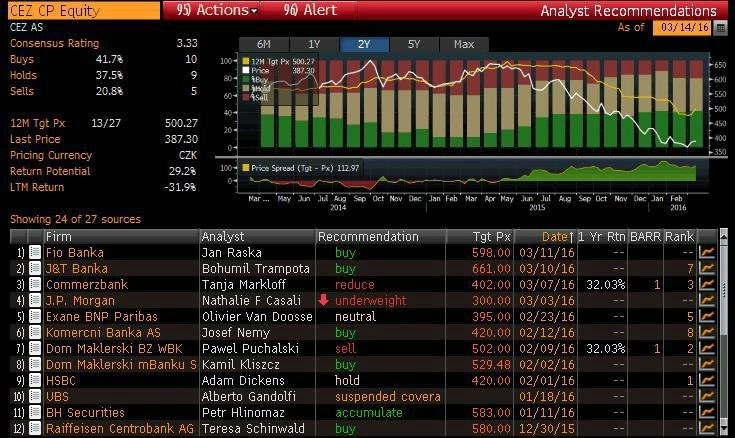Open the HSBC report document icon
Image resolution: width=735 pixels, height=438 pixels.
click(35, 380)
